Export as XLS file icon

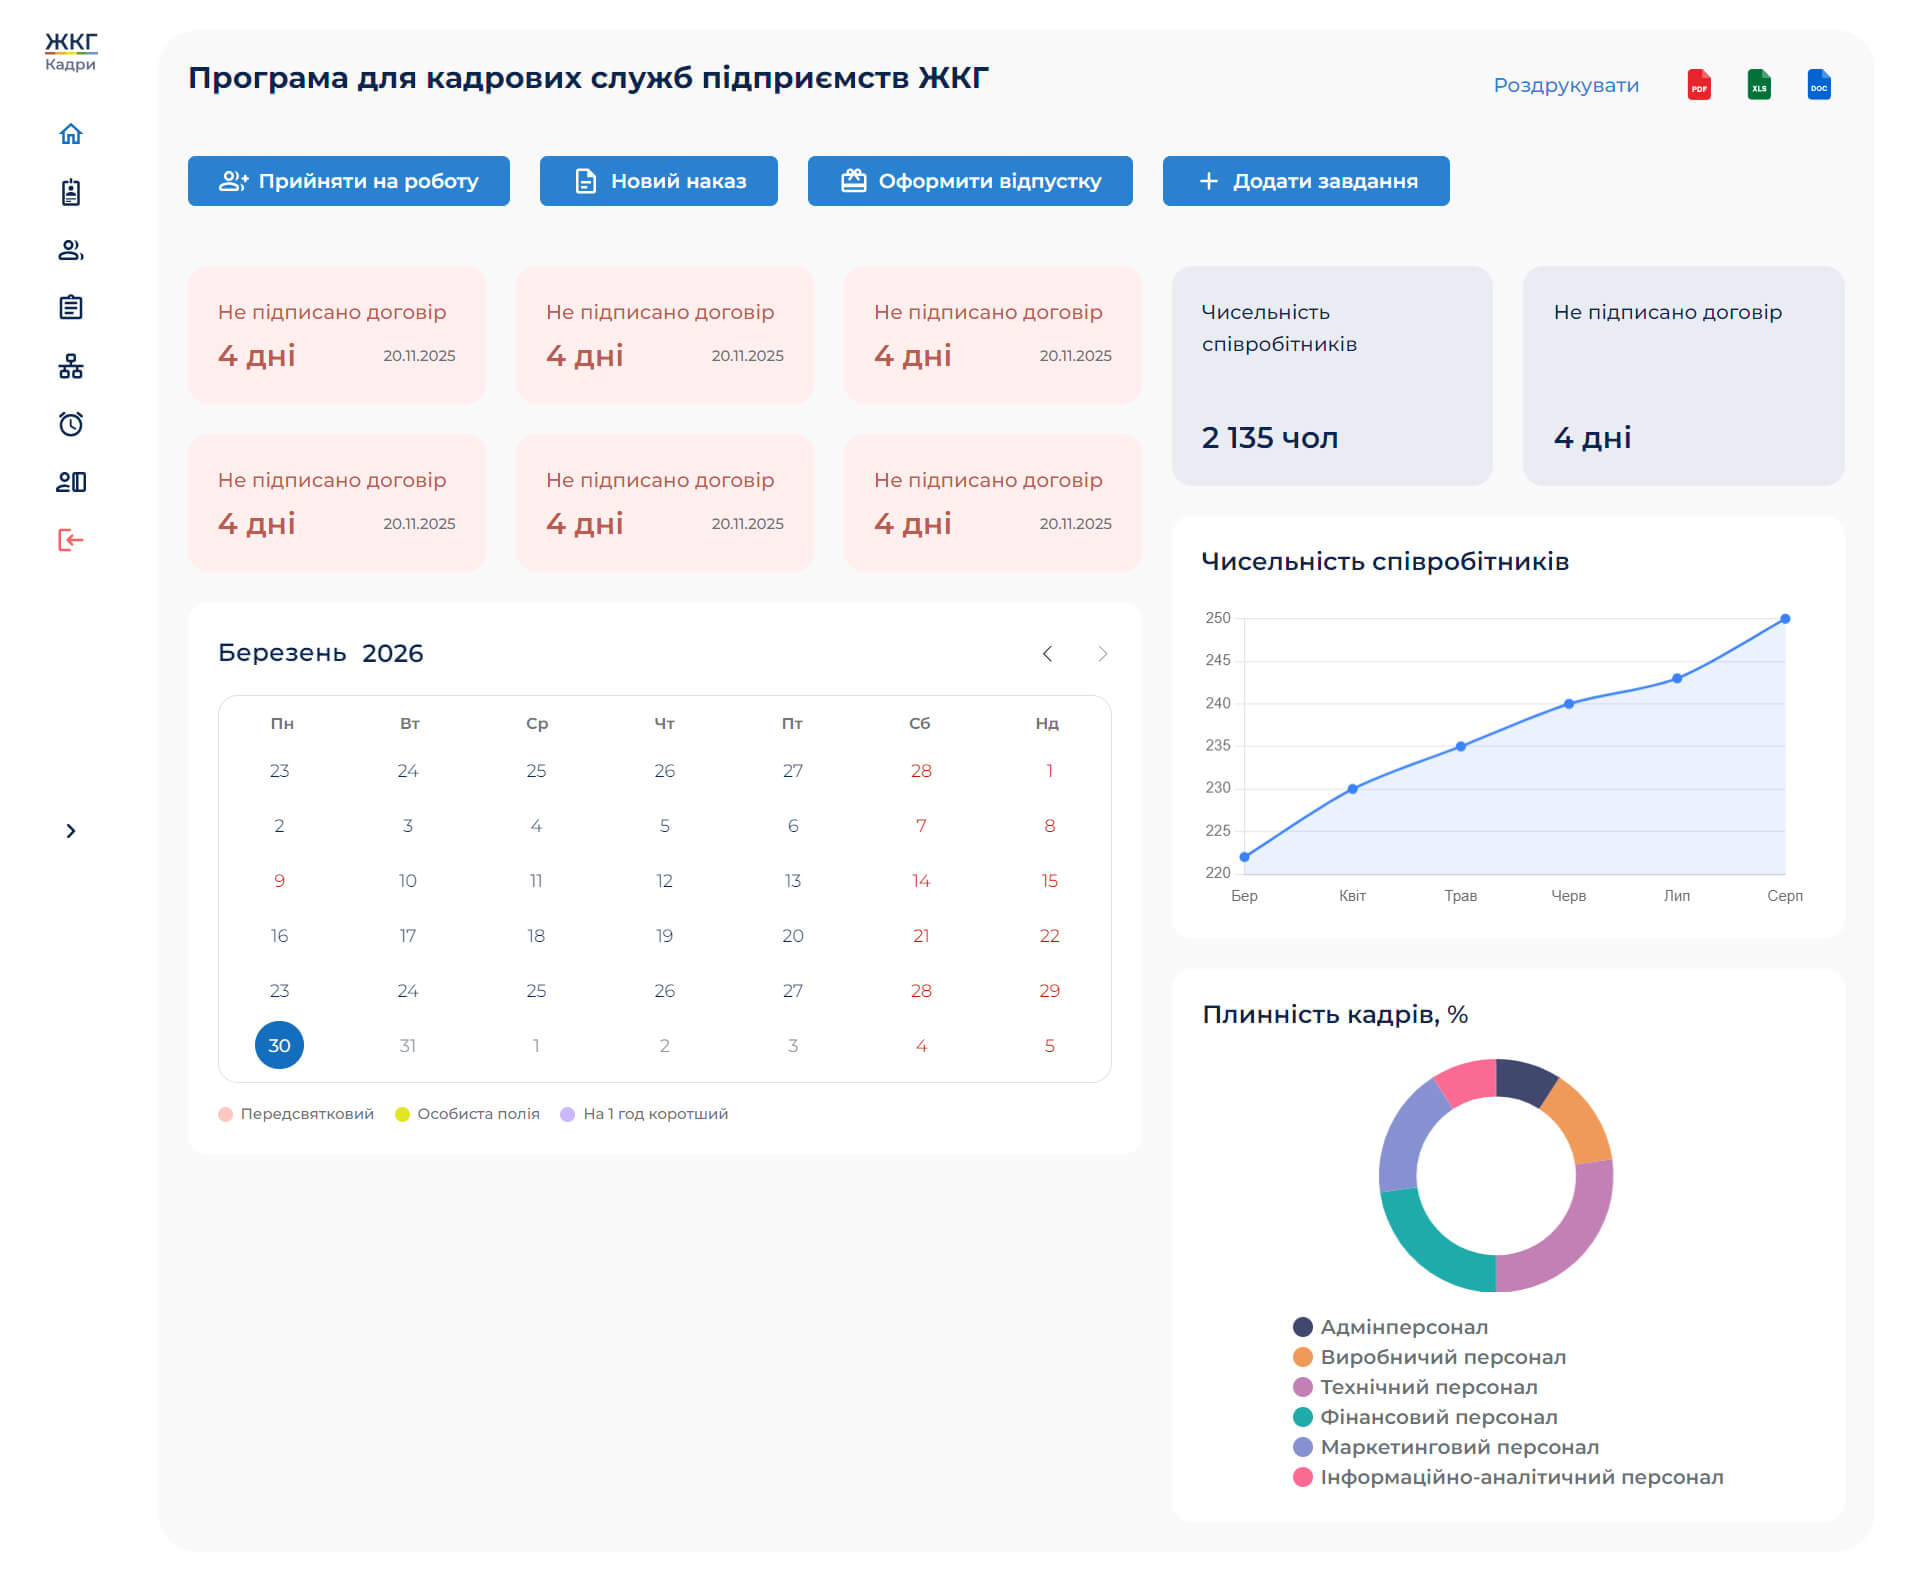pyautogui.click(x=1759, y=85)
